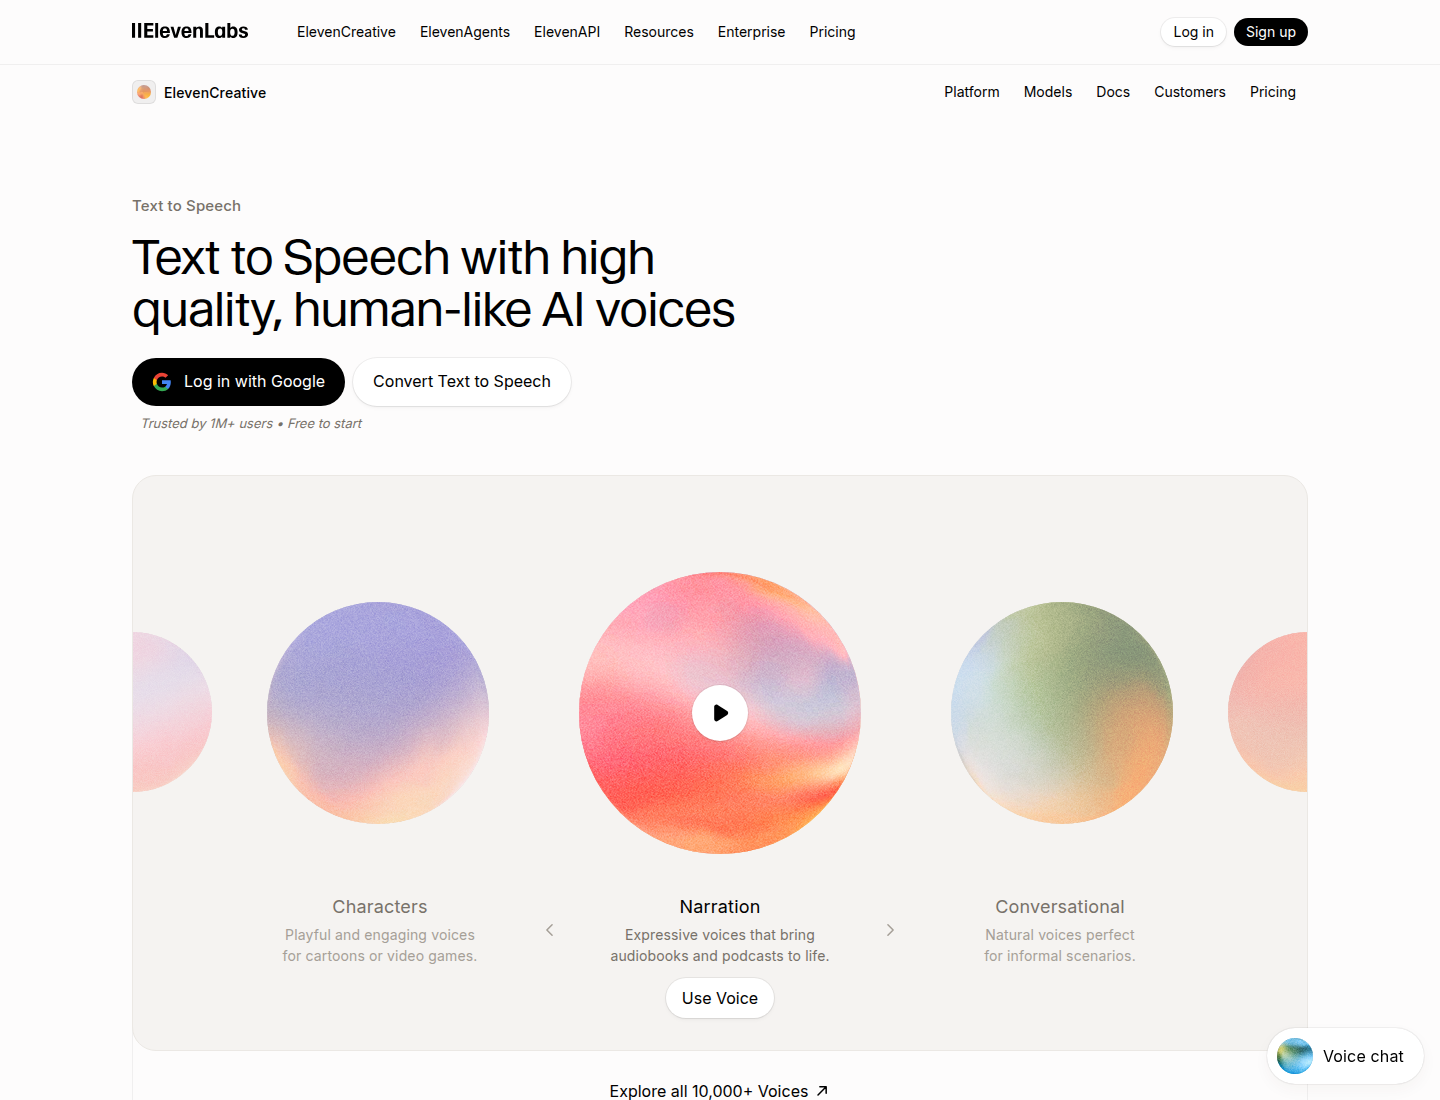
Task: Click the ElevenCreative sub-navigation label
Action: tap(215, 93)
